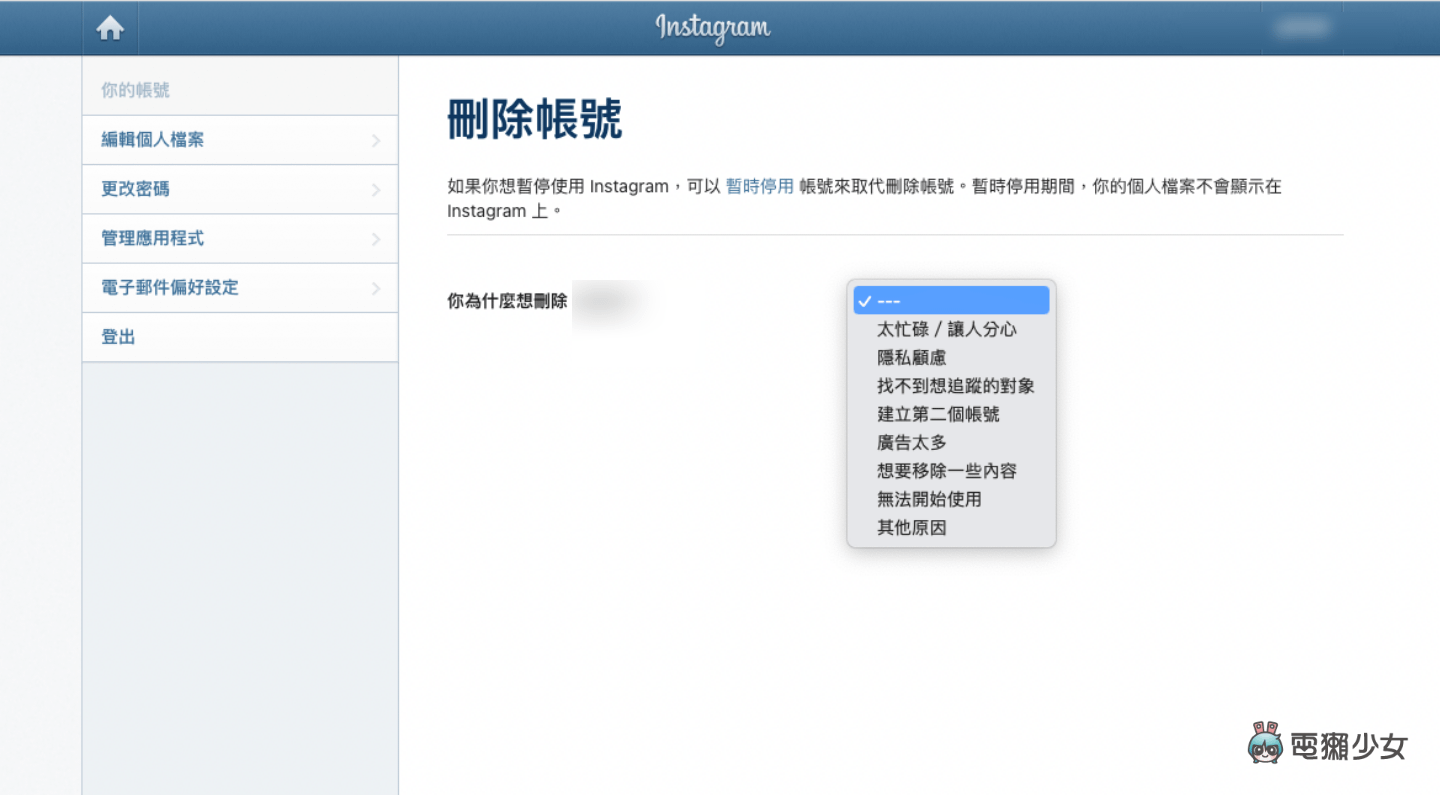Click the Instagram logo in header
1440x795 pixels.
coord(713,28)
